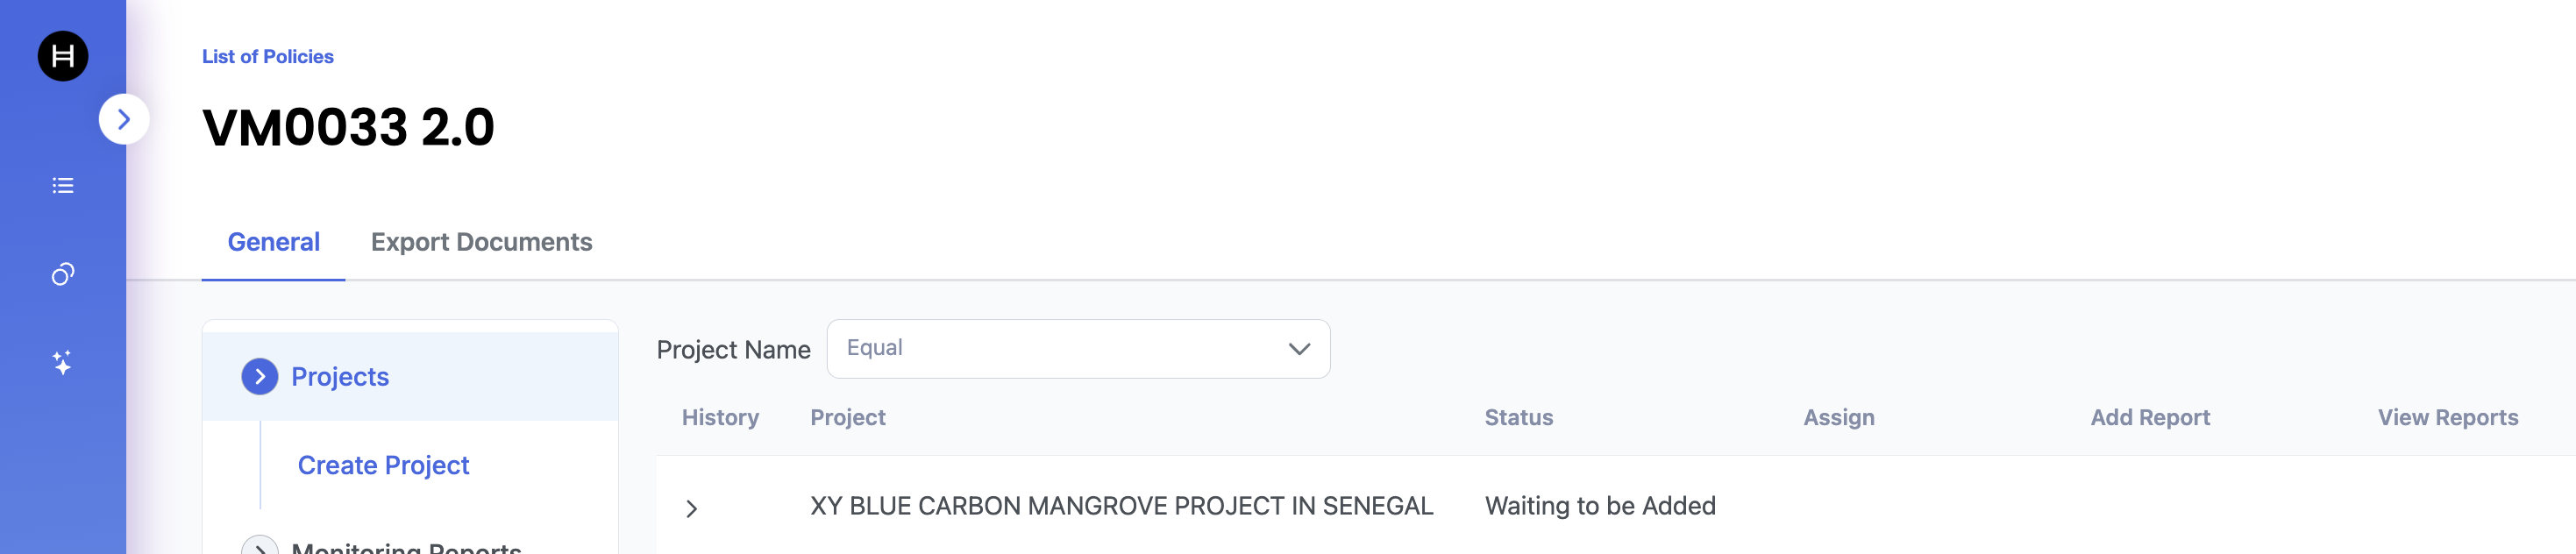This screenshot has height=554, width=2576.
Task: Go back to List of Policies
Action: point(267,57)
